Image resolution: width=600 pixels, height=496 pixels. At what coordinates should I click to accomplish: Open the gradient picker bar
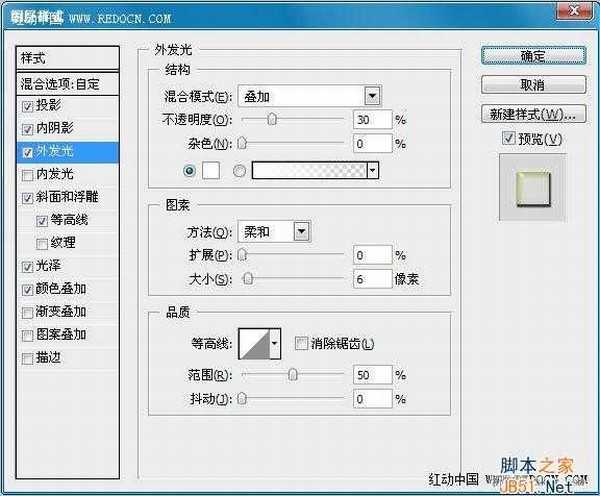308,171
